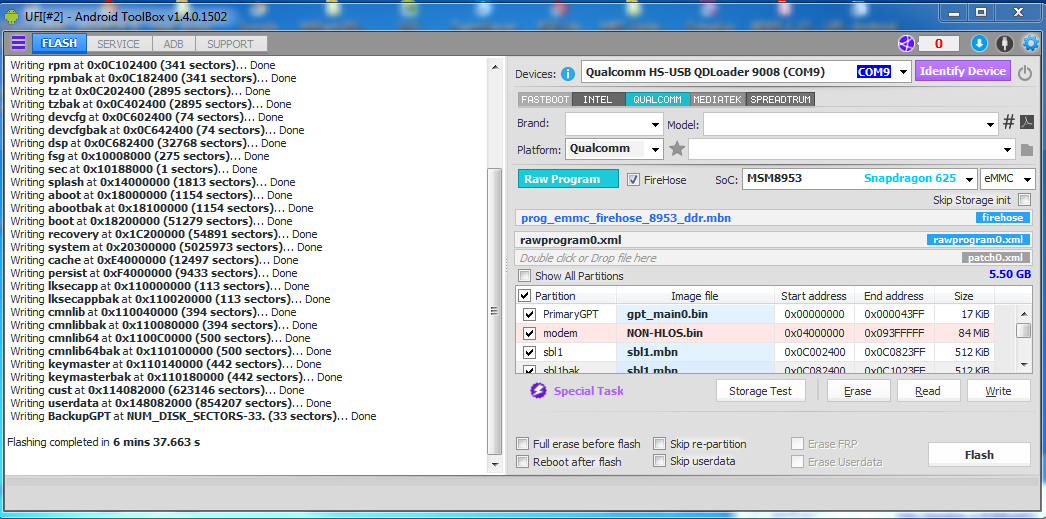Image resolution: width=1046 pixels, height=519 pixels.
Task: Click the Raw Program button
Action: pyautogui.click(x=568, y=179)
